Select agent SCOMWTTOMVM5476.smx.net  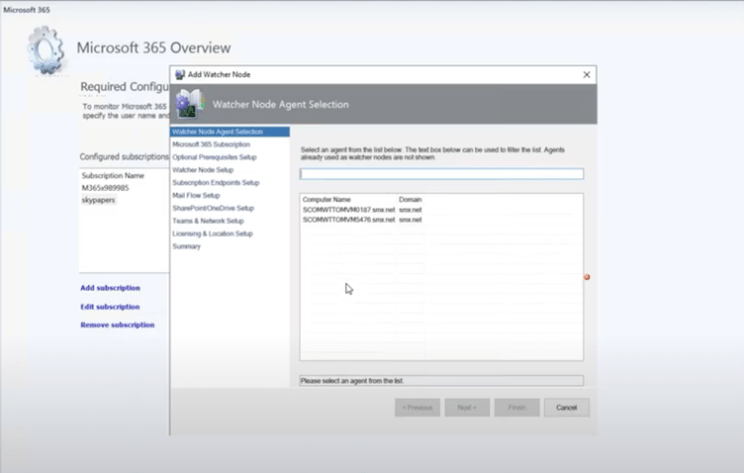point(349,220)
